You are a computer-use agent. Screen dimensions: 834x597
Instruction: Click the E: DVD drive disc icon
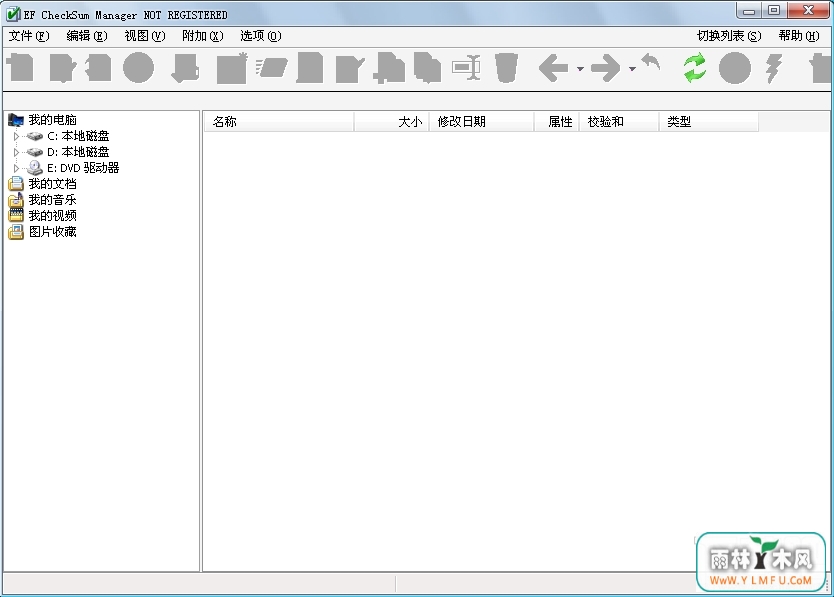[35, 168]
